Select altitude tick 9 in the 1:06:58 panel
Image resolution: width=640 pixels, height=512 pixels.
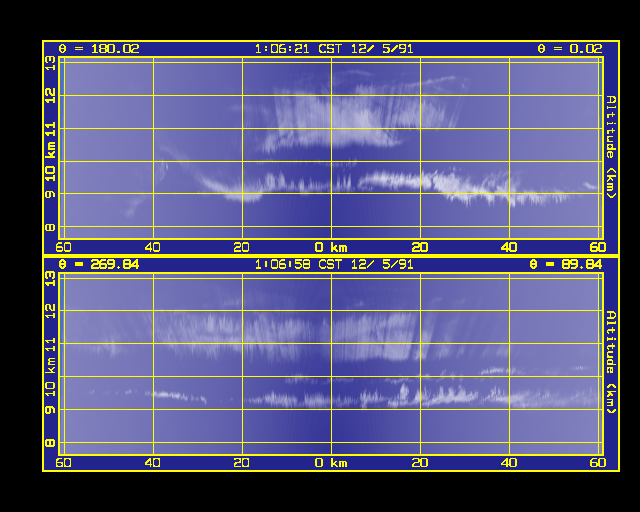(x=50, y=409)
